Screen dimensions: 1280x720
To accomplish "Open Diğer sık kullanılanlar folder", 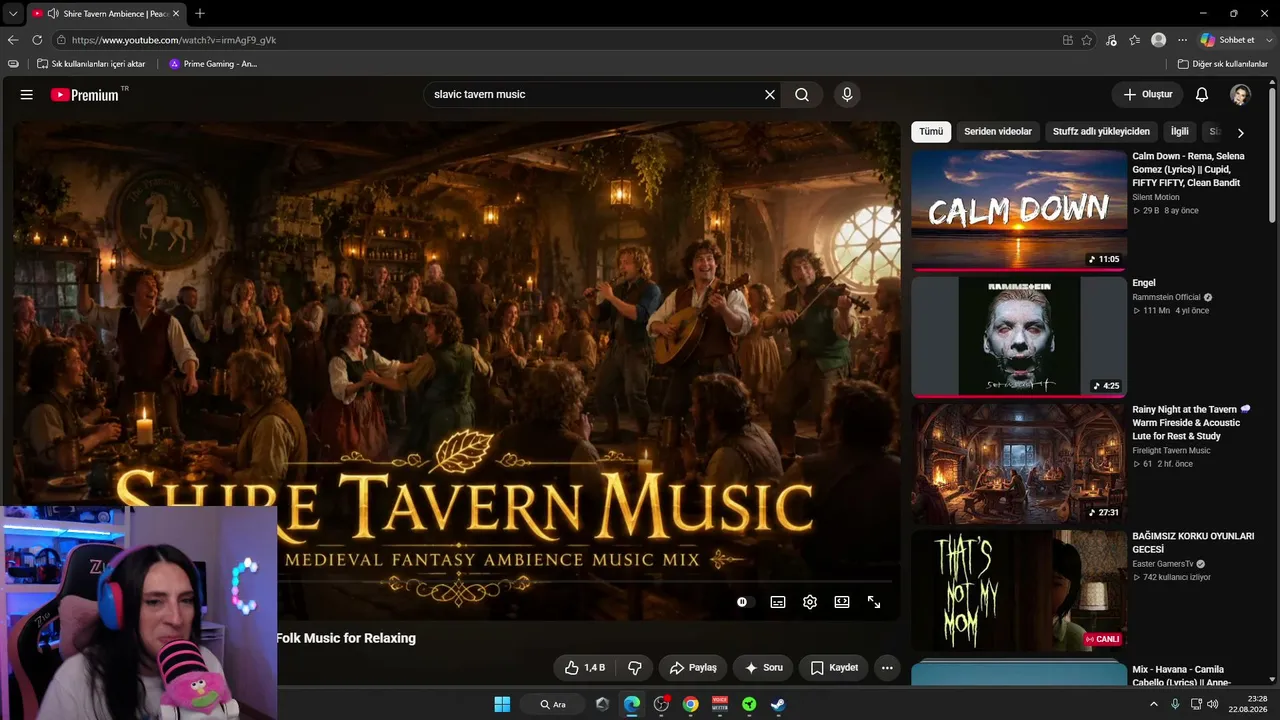I will [1222, 64].
